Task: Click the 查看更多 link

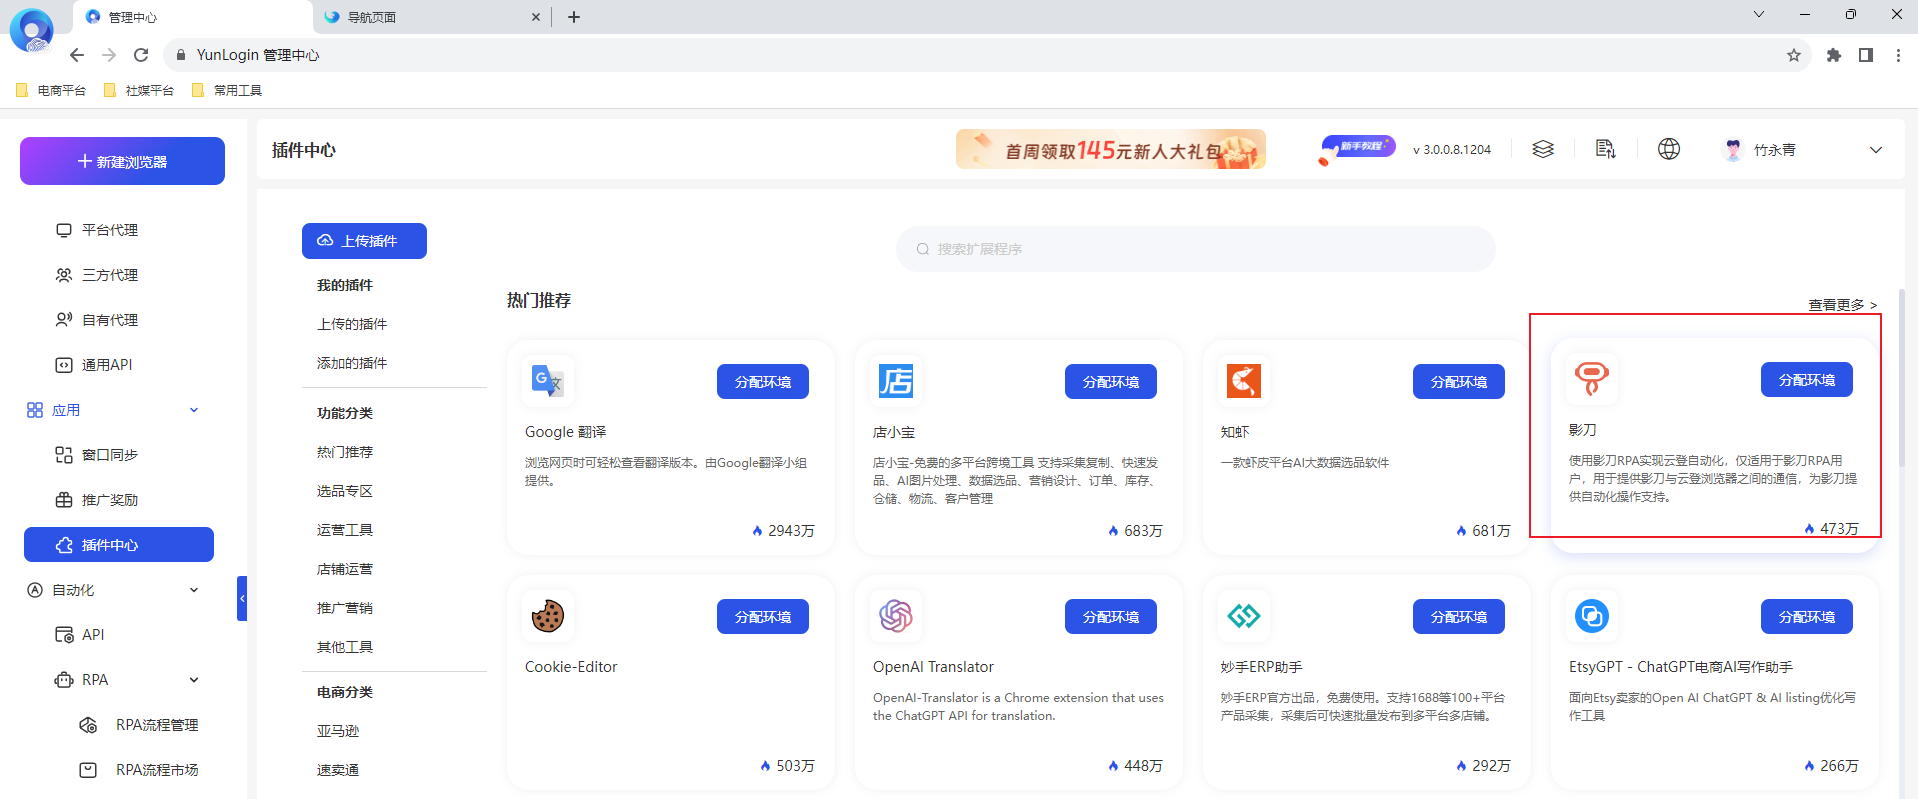Action: 1843,305
